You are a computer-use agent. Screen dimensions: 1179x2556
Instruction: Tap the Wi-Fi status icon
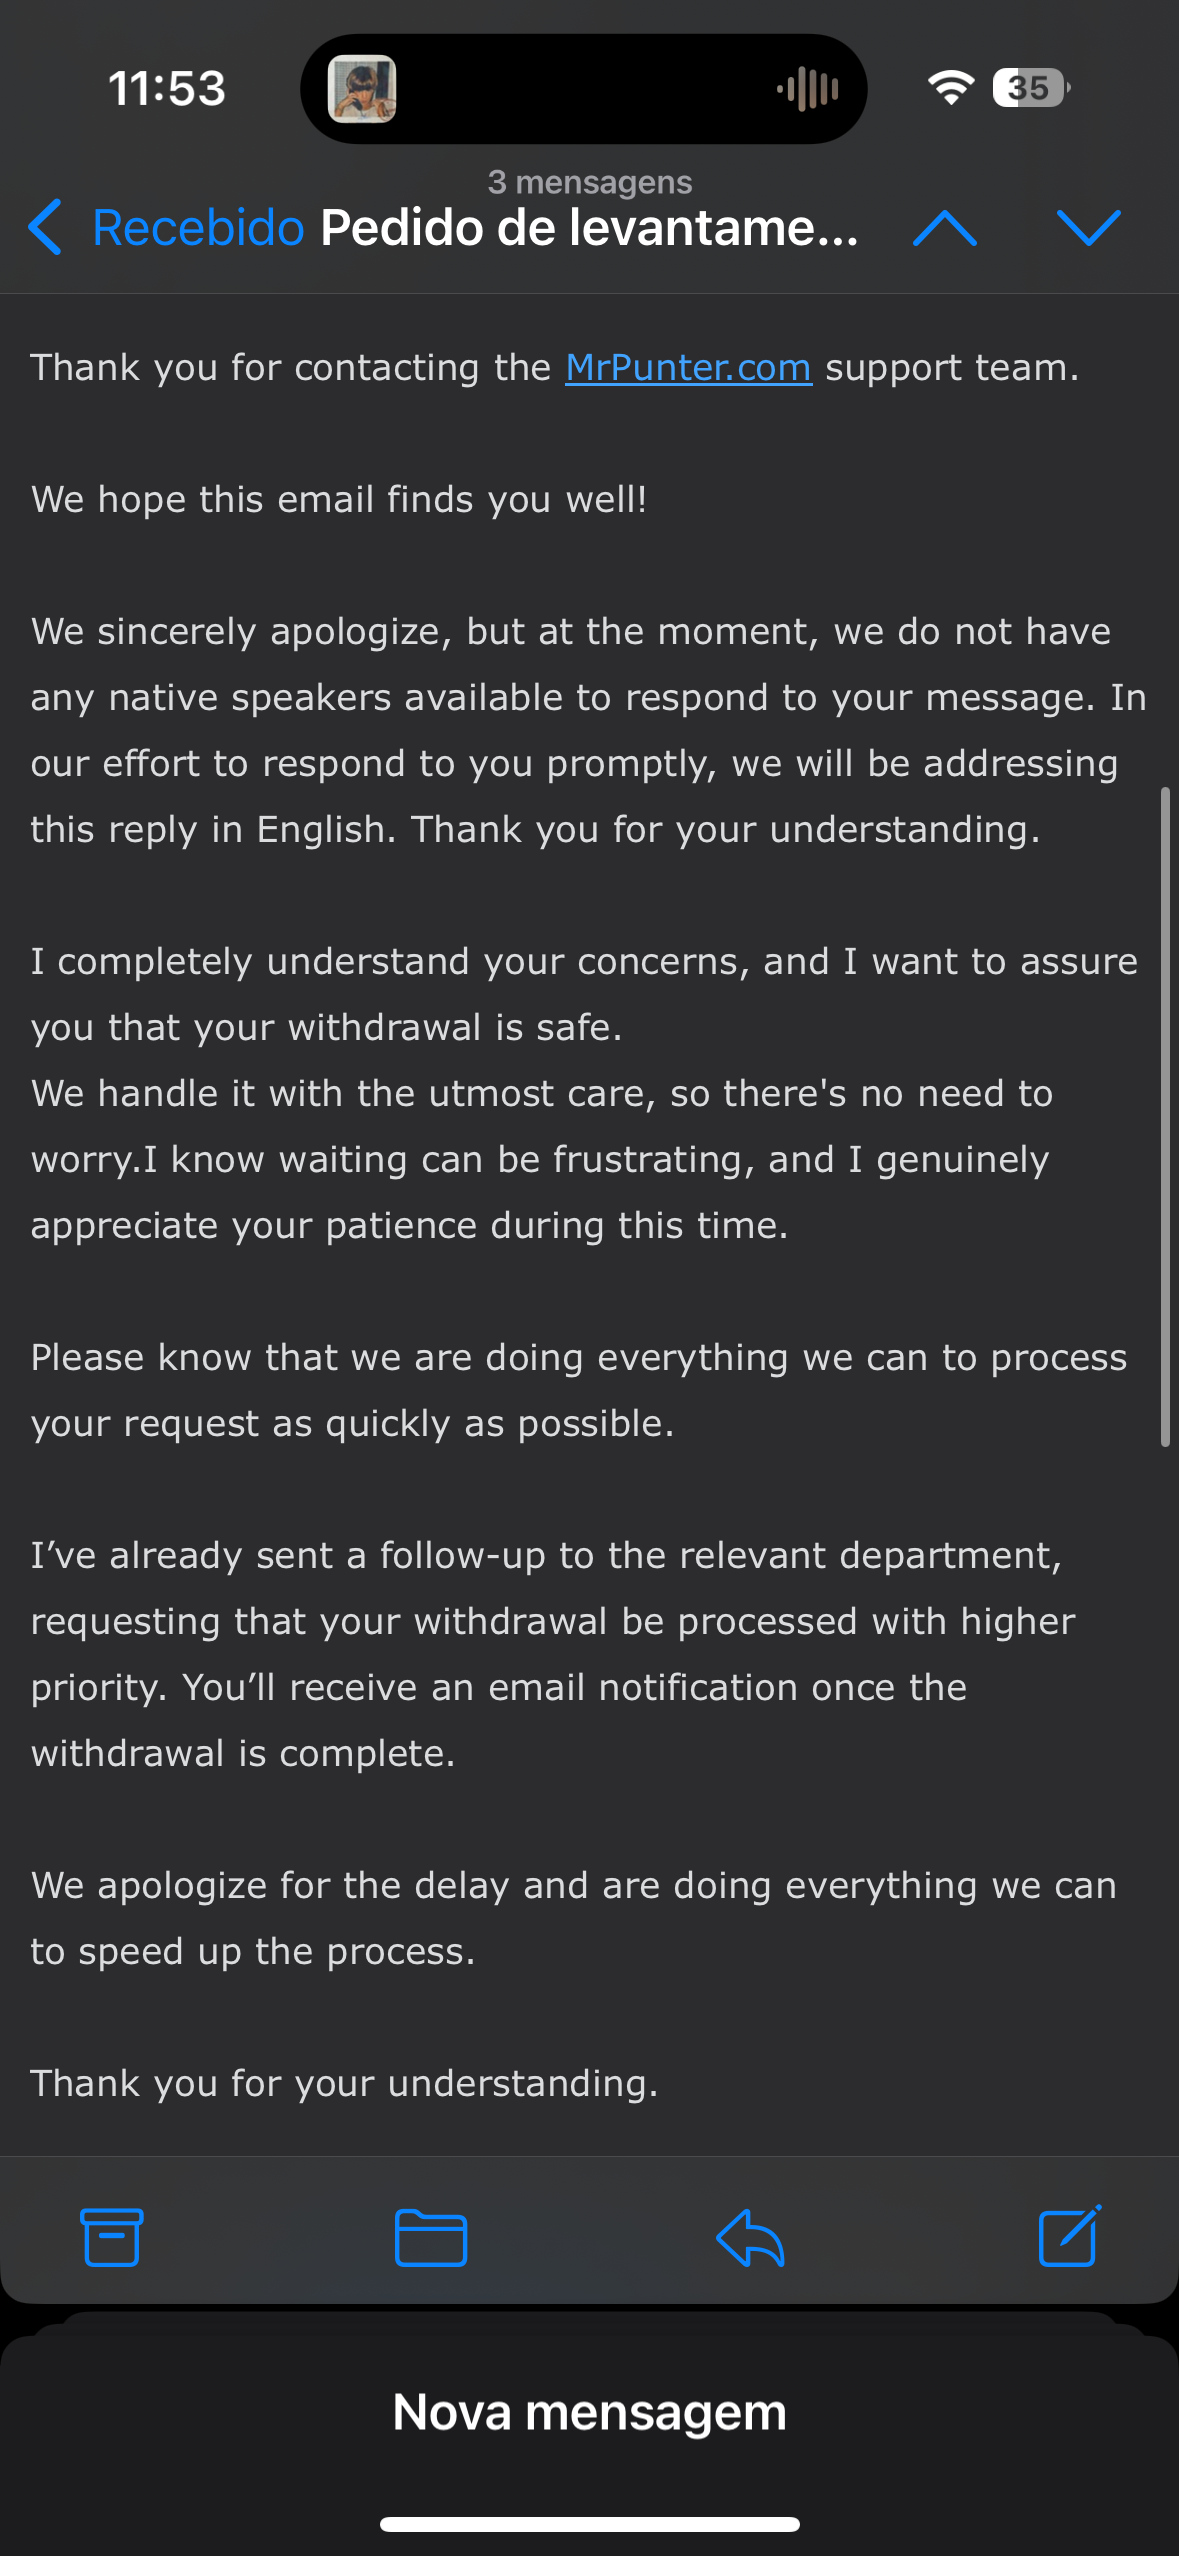(x=950, y=88)
